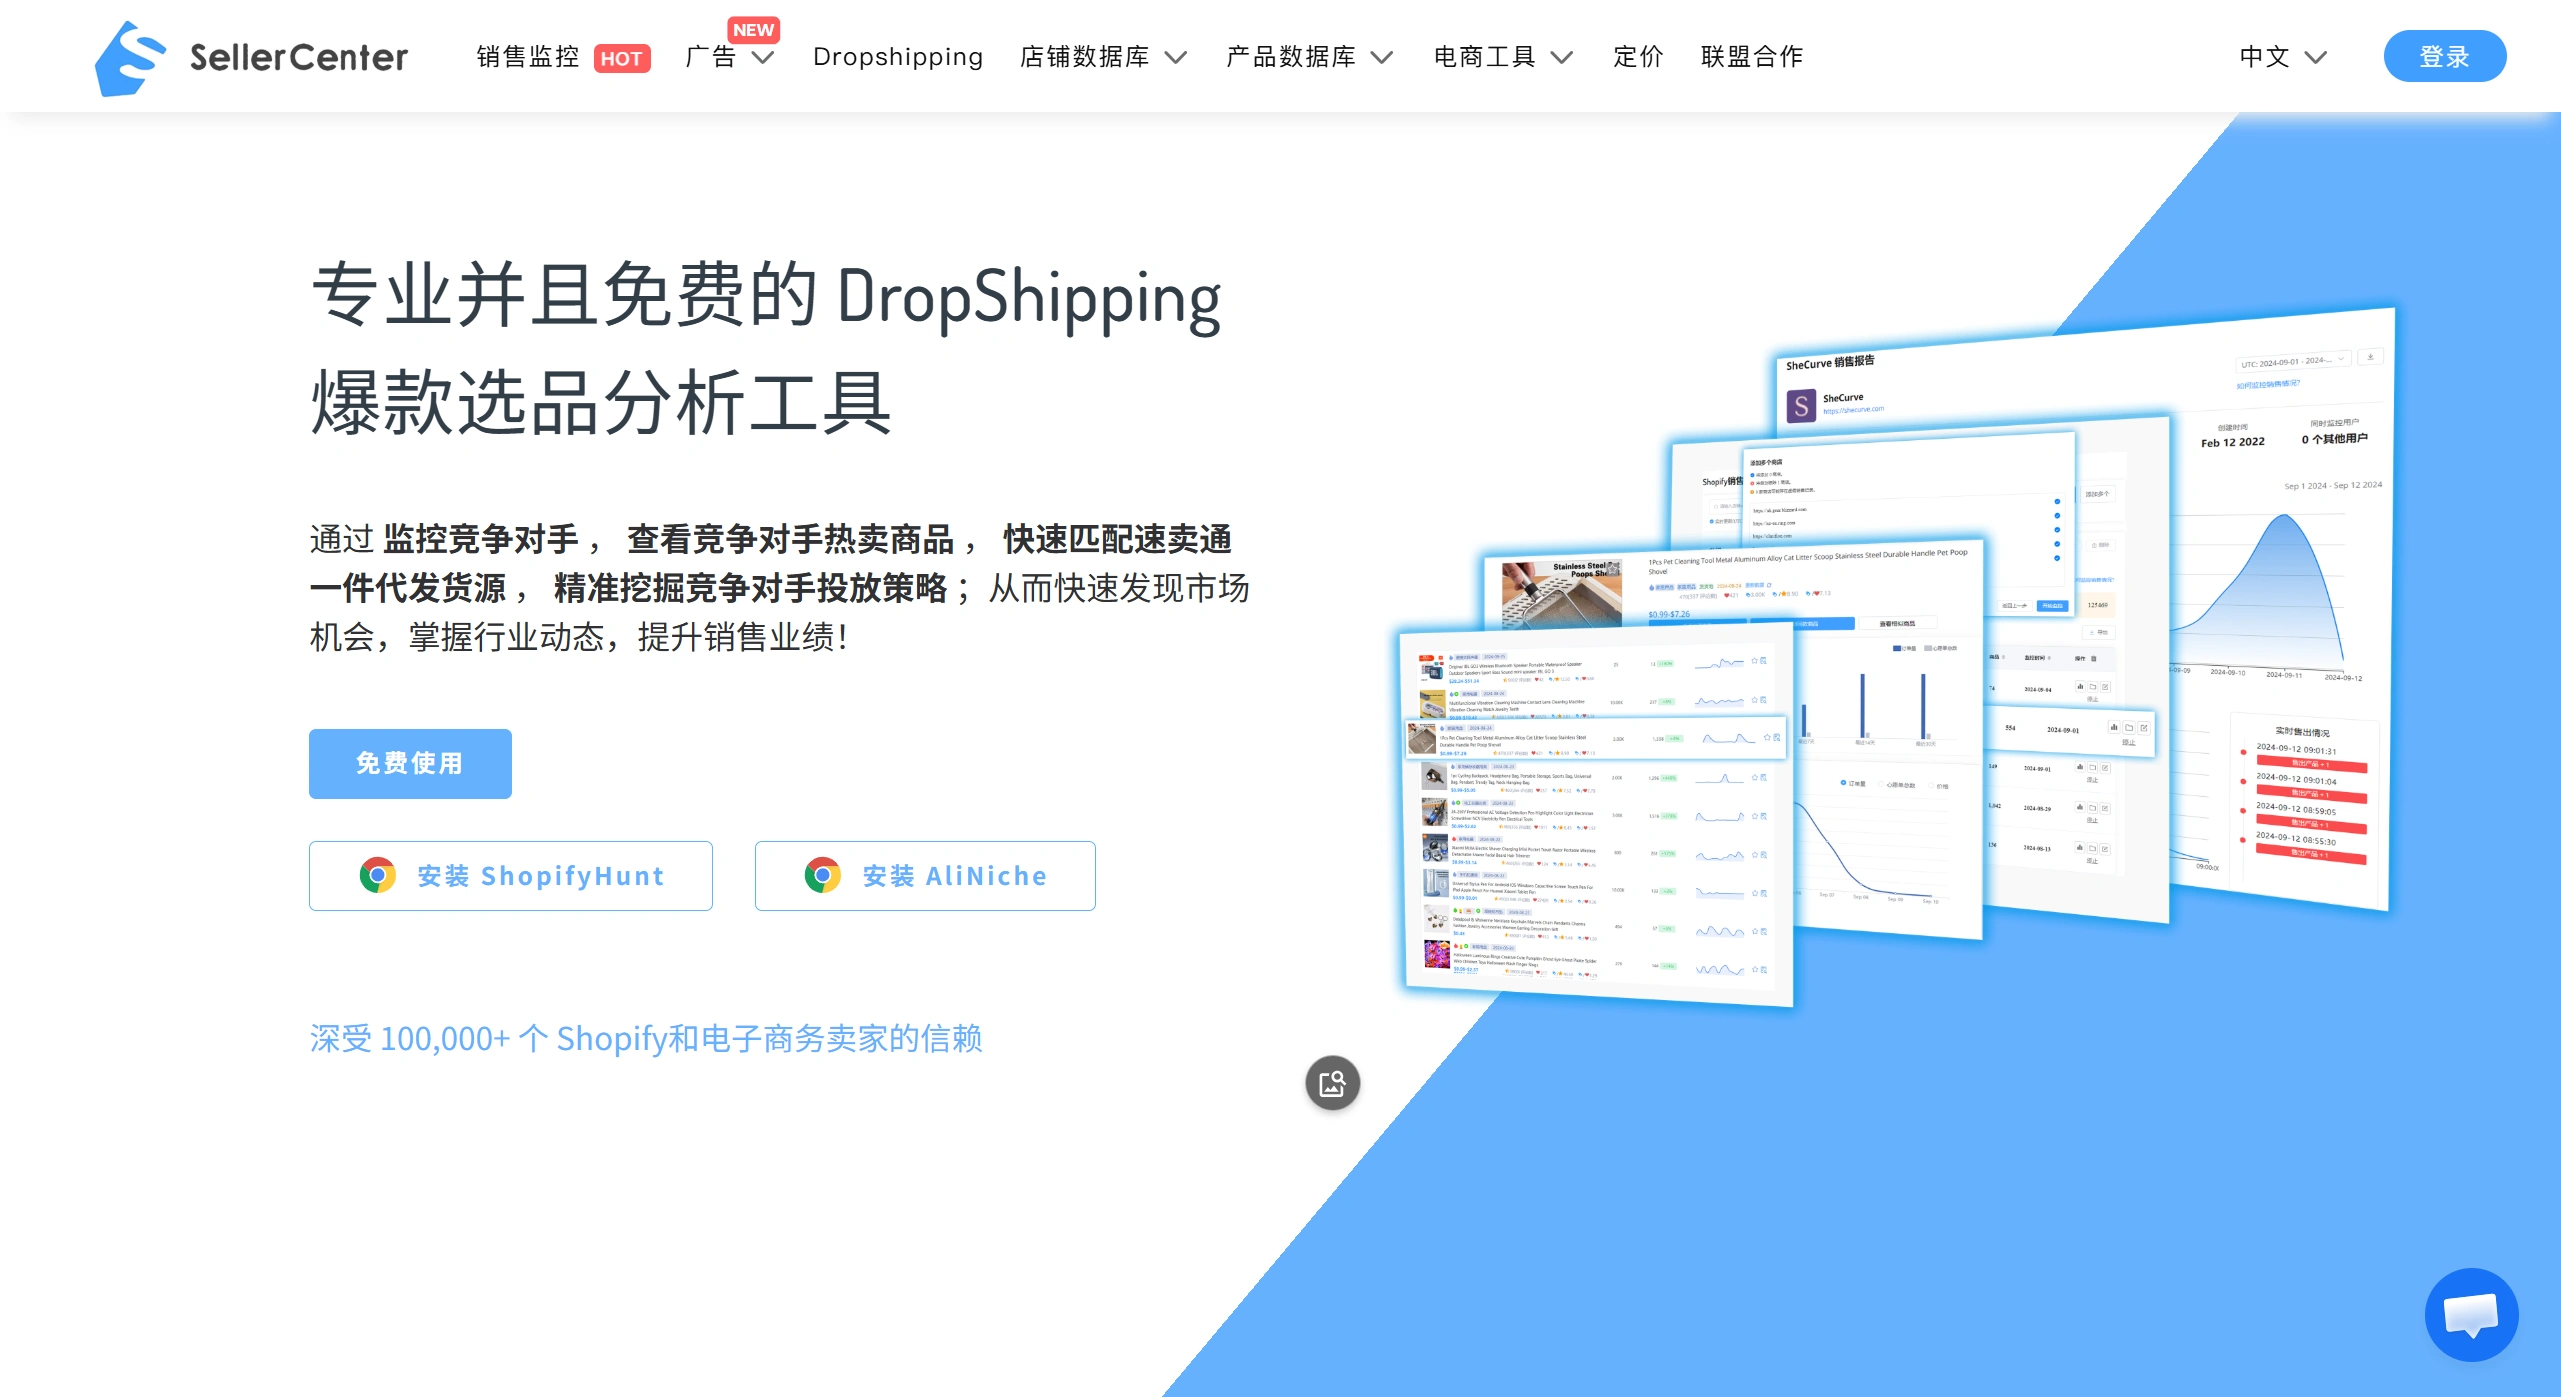2561x1397 pixels.
Task: Click the HOT badge next to 销售监控
Action: tap(622, 58)
